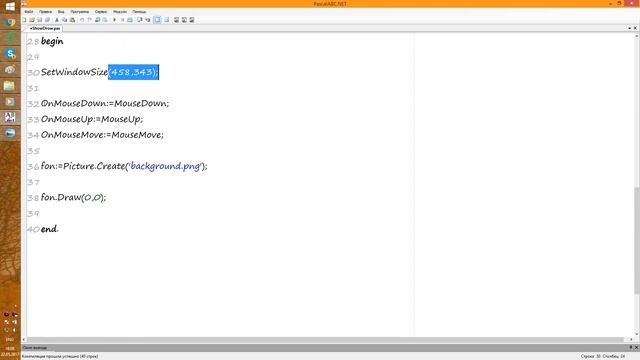
Task: Create a new file from toolbar
Action: [x=24, y=20]
